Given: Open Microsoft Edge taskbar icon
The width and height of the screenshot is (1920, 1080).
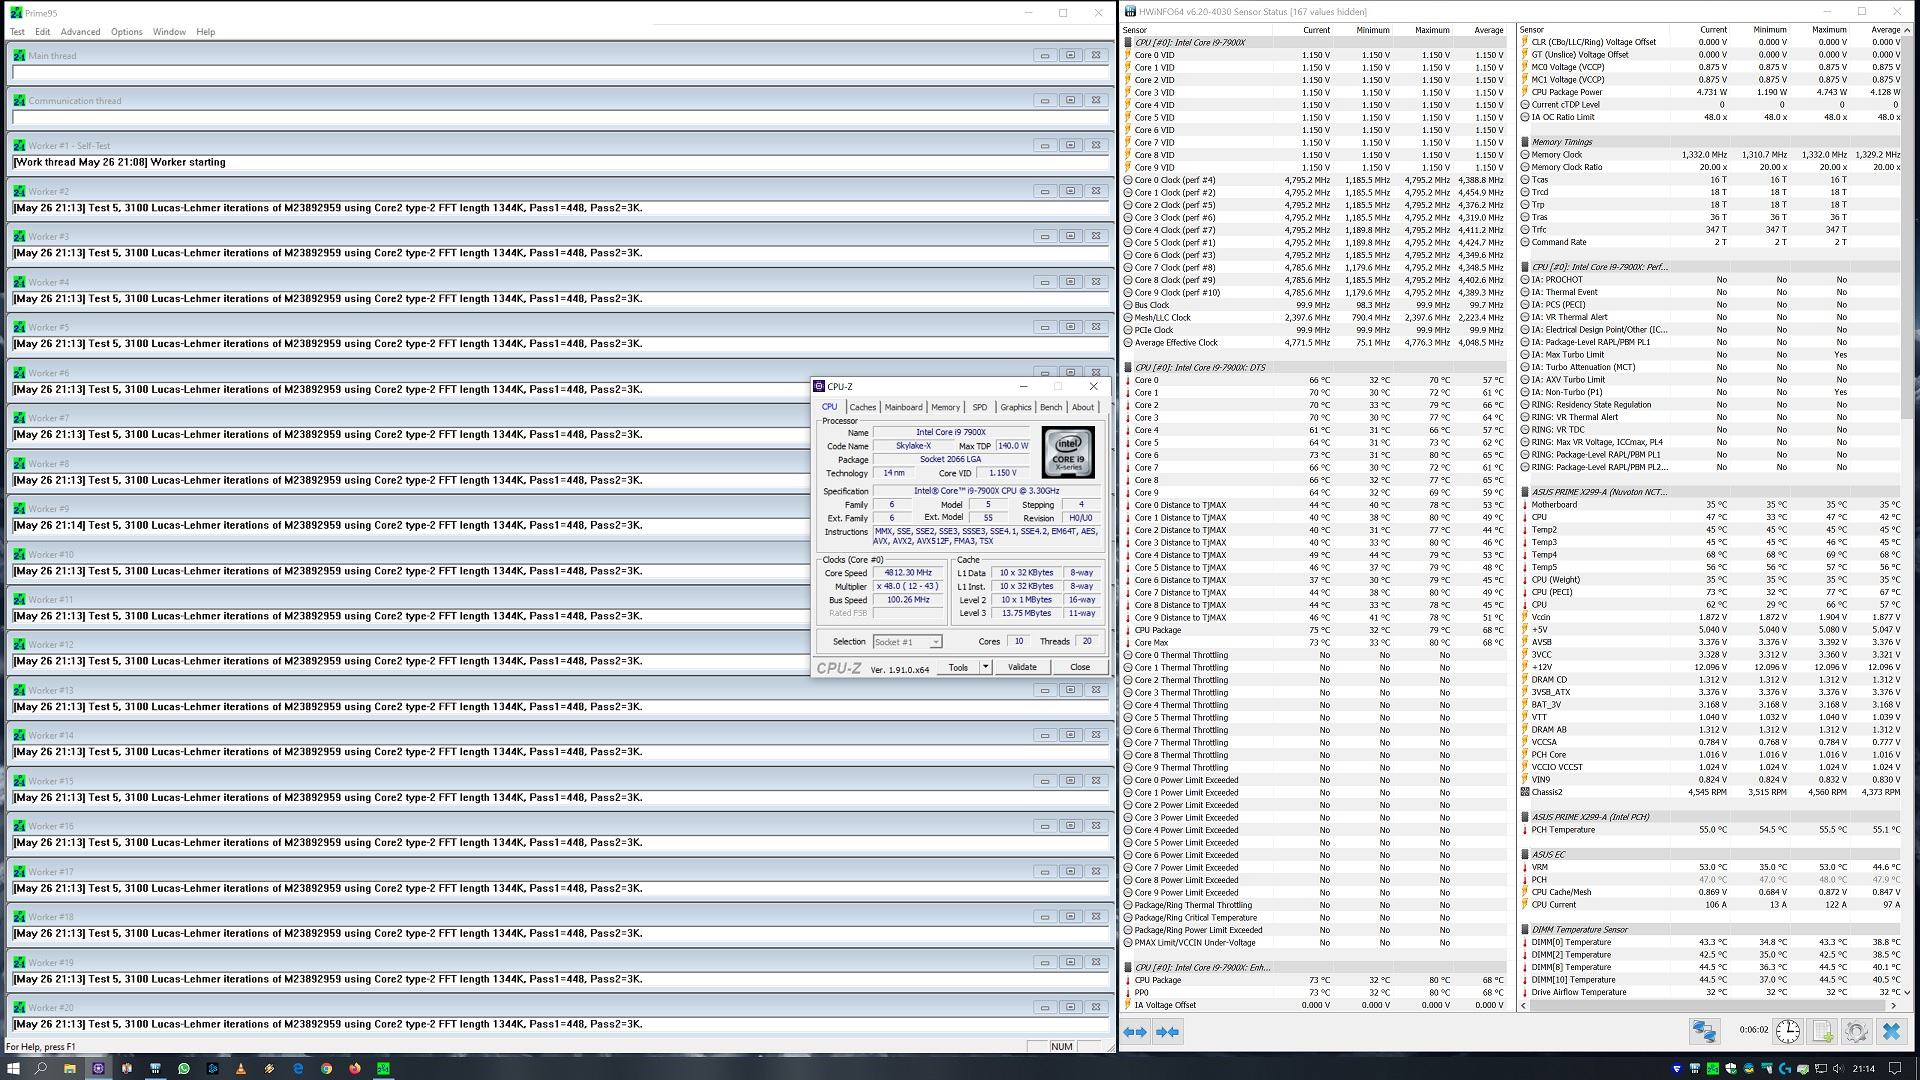Looking at the screenshot, I should pyautogui.click(x=298, y=1068).
